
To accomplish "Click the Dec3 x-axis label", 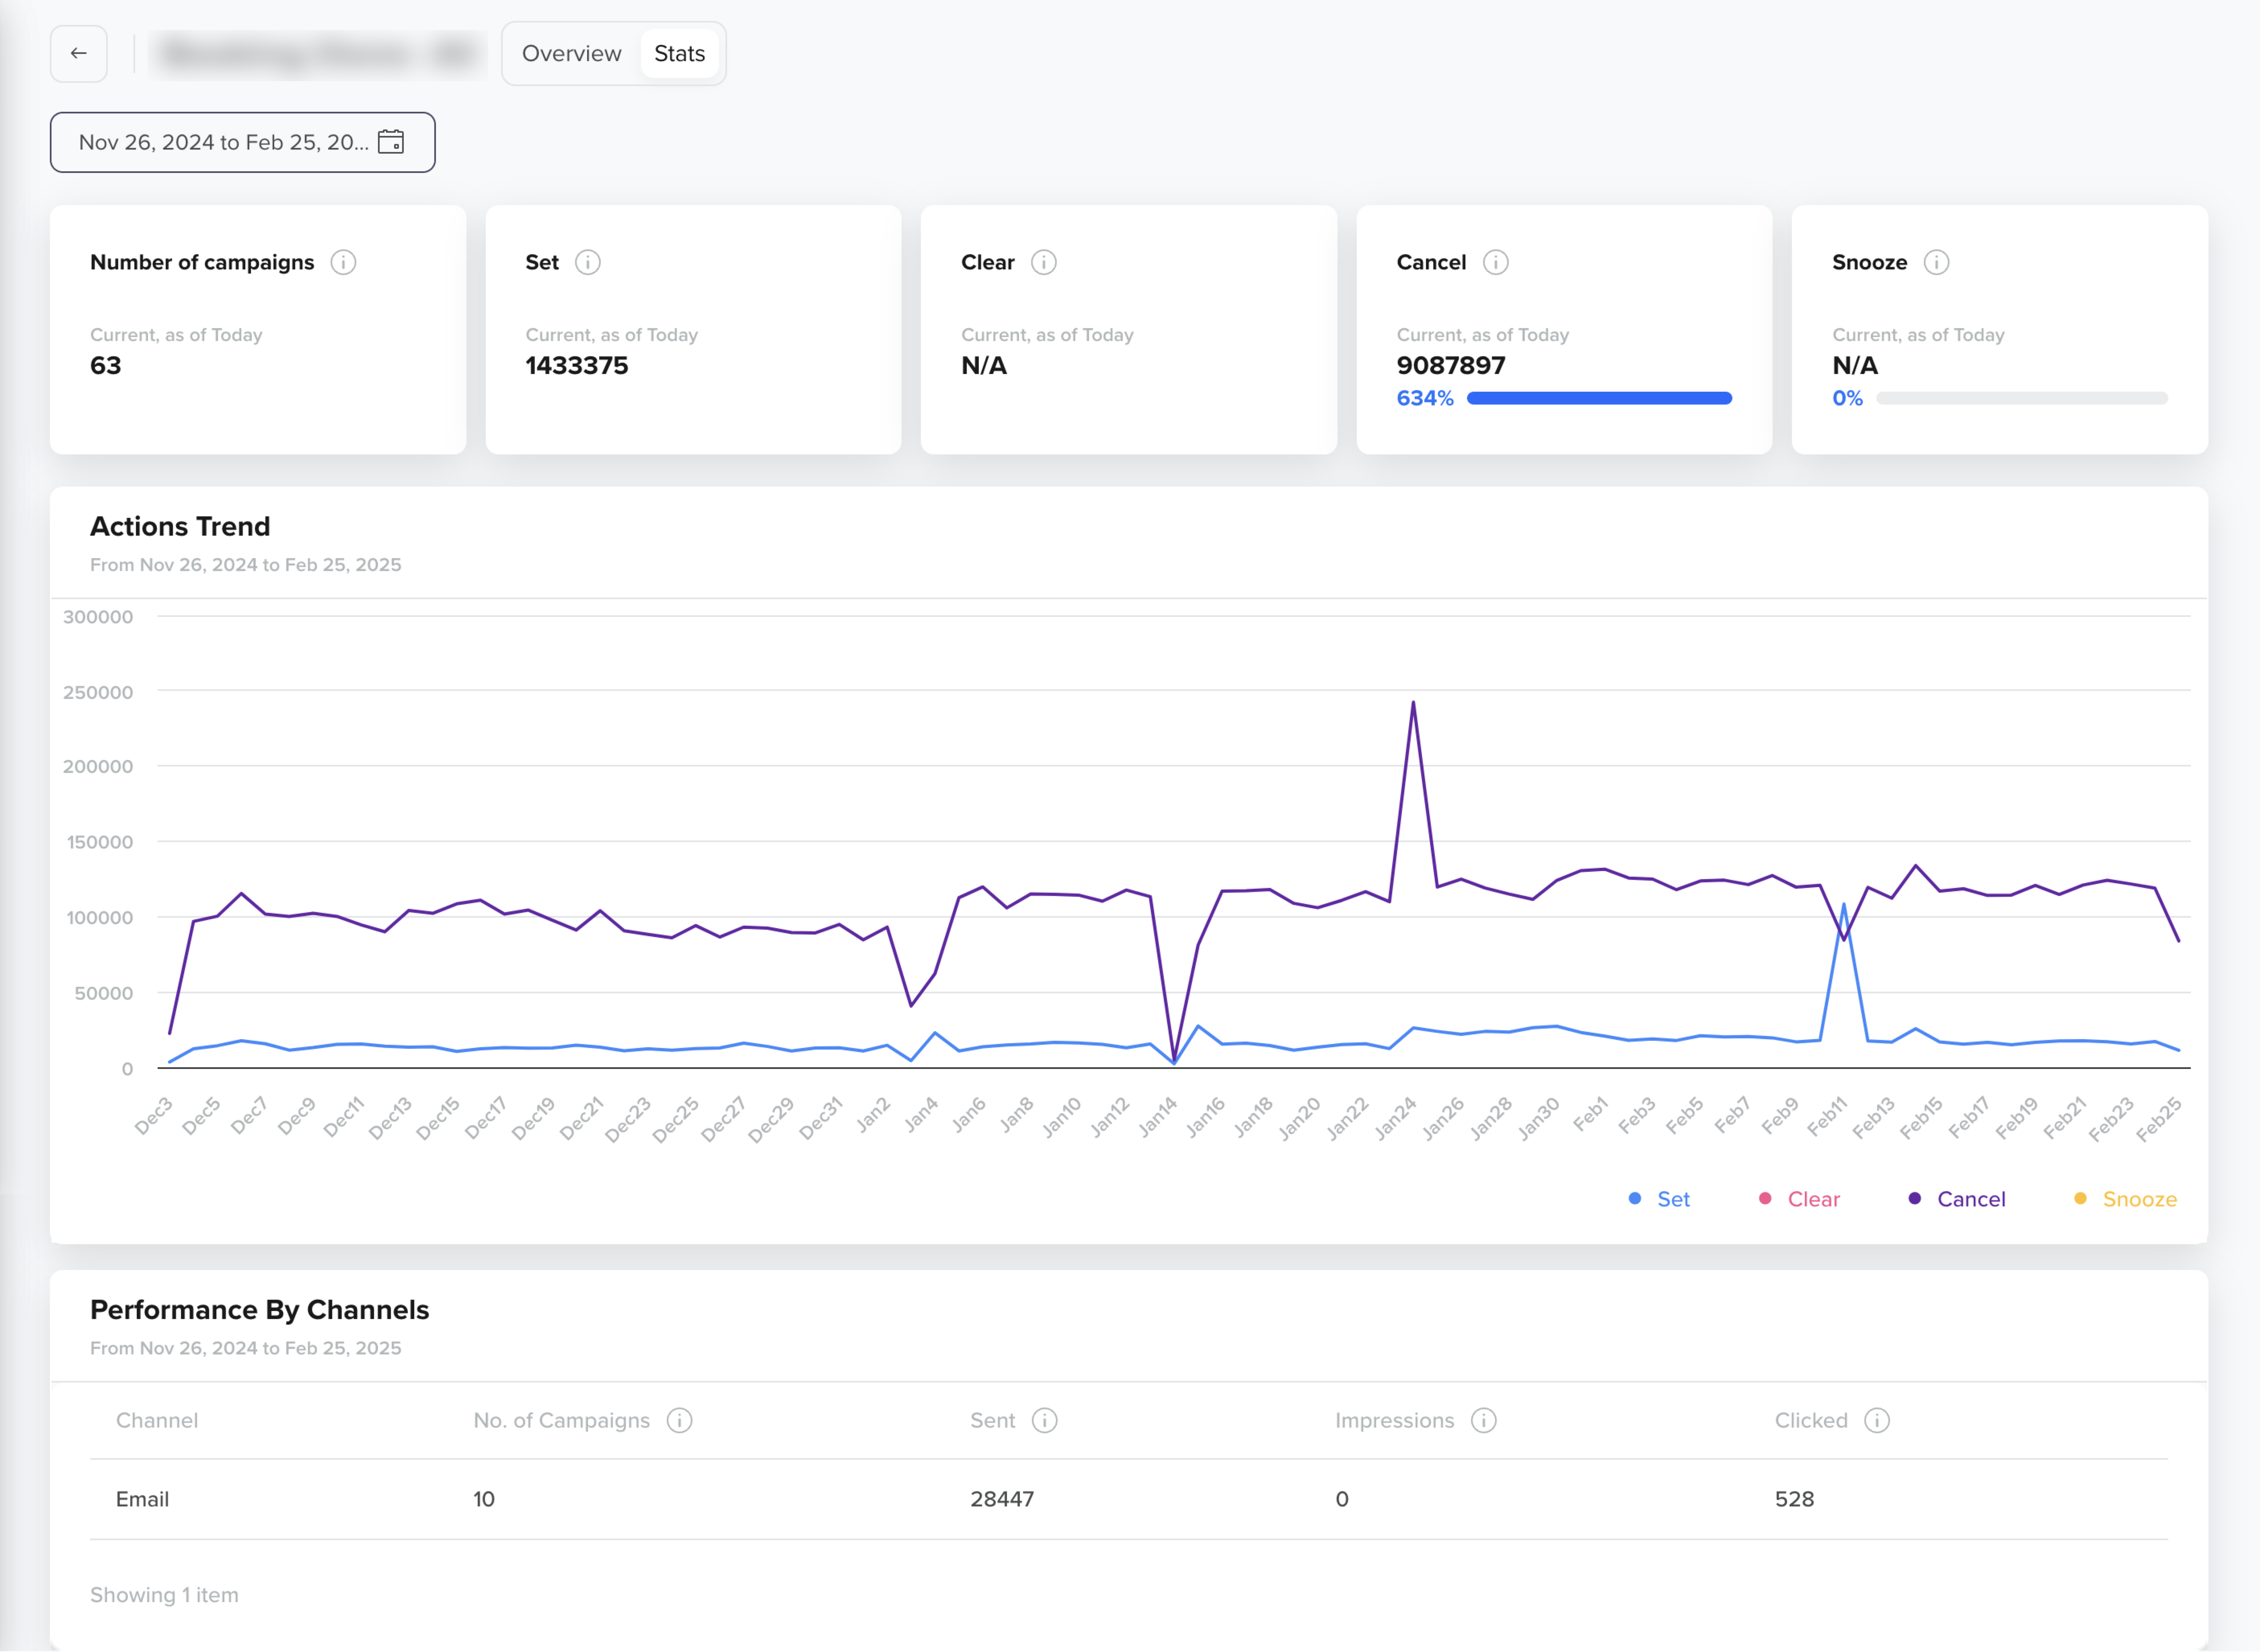I will [x=154, y=1117].
